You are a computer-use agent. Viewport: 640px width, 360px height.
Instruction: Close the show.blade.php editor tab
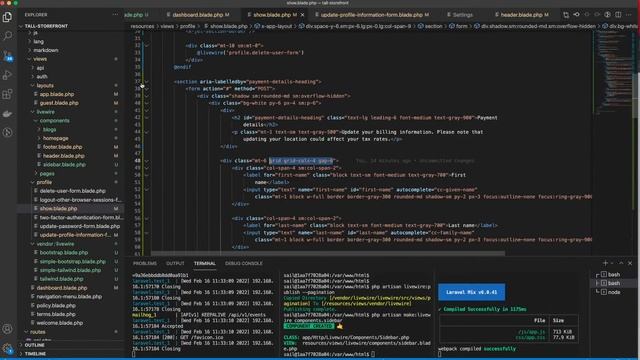[302, 15]
